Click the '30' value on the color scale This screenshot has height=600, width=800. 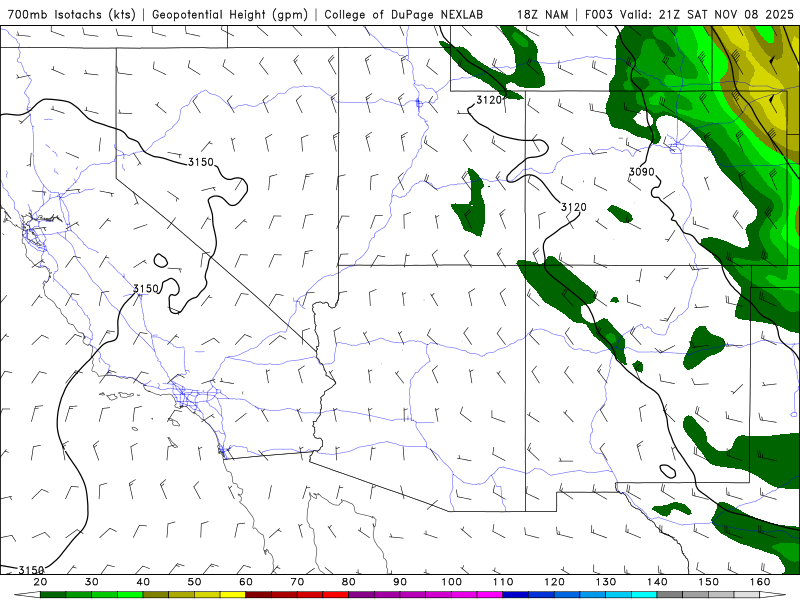coord(92,582)
